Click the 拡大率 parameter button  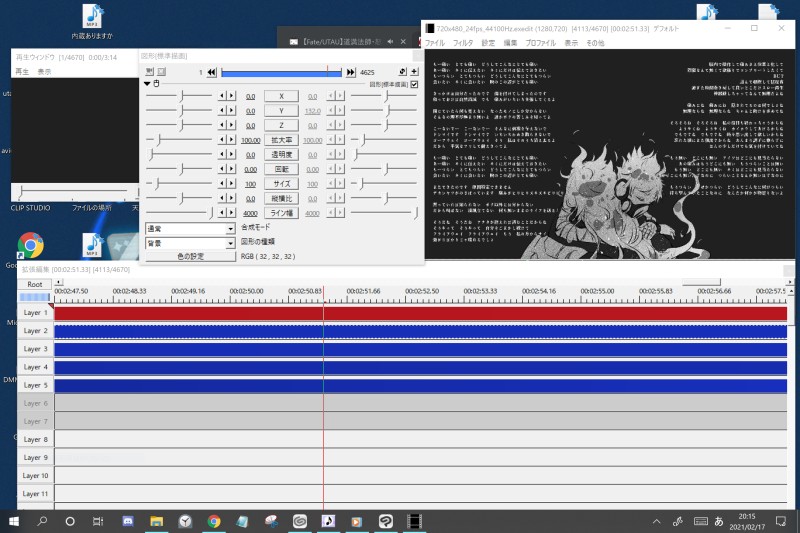(281, 140)
